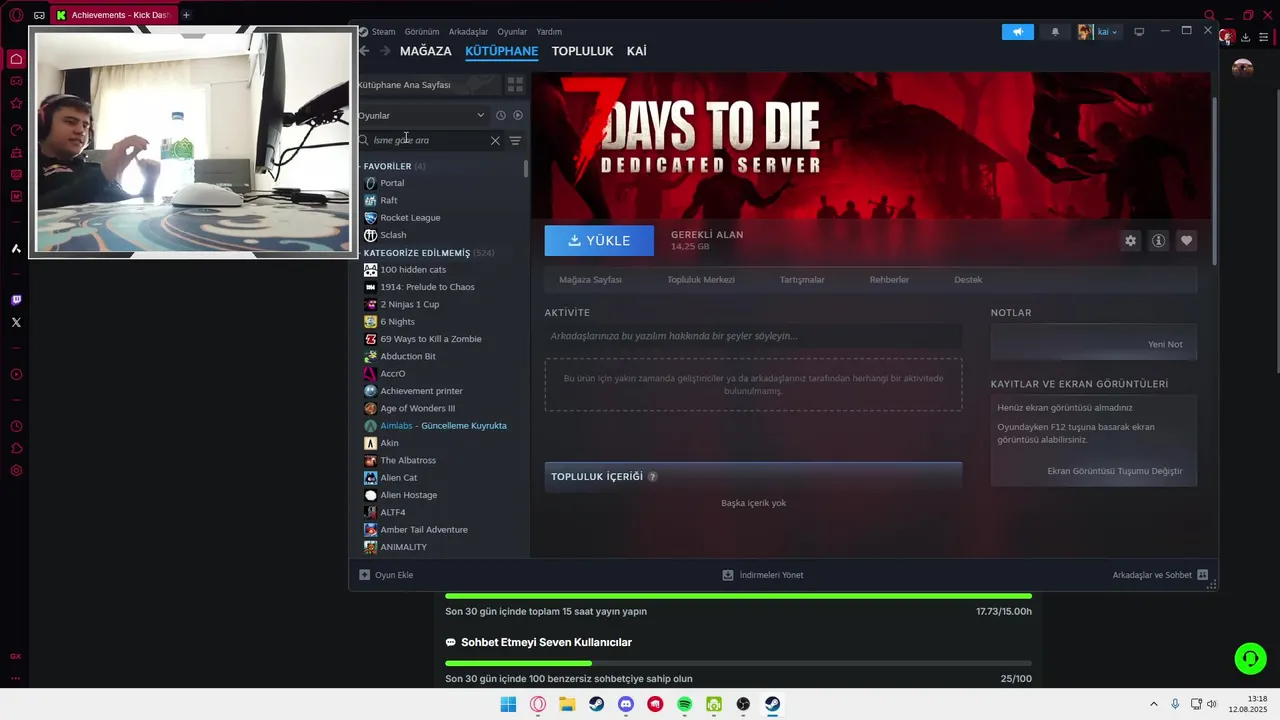Open the Mağaza Sayfası link
Image resolution: width=1280 pixels, height=720 pixels.
590,280
